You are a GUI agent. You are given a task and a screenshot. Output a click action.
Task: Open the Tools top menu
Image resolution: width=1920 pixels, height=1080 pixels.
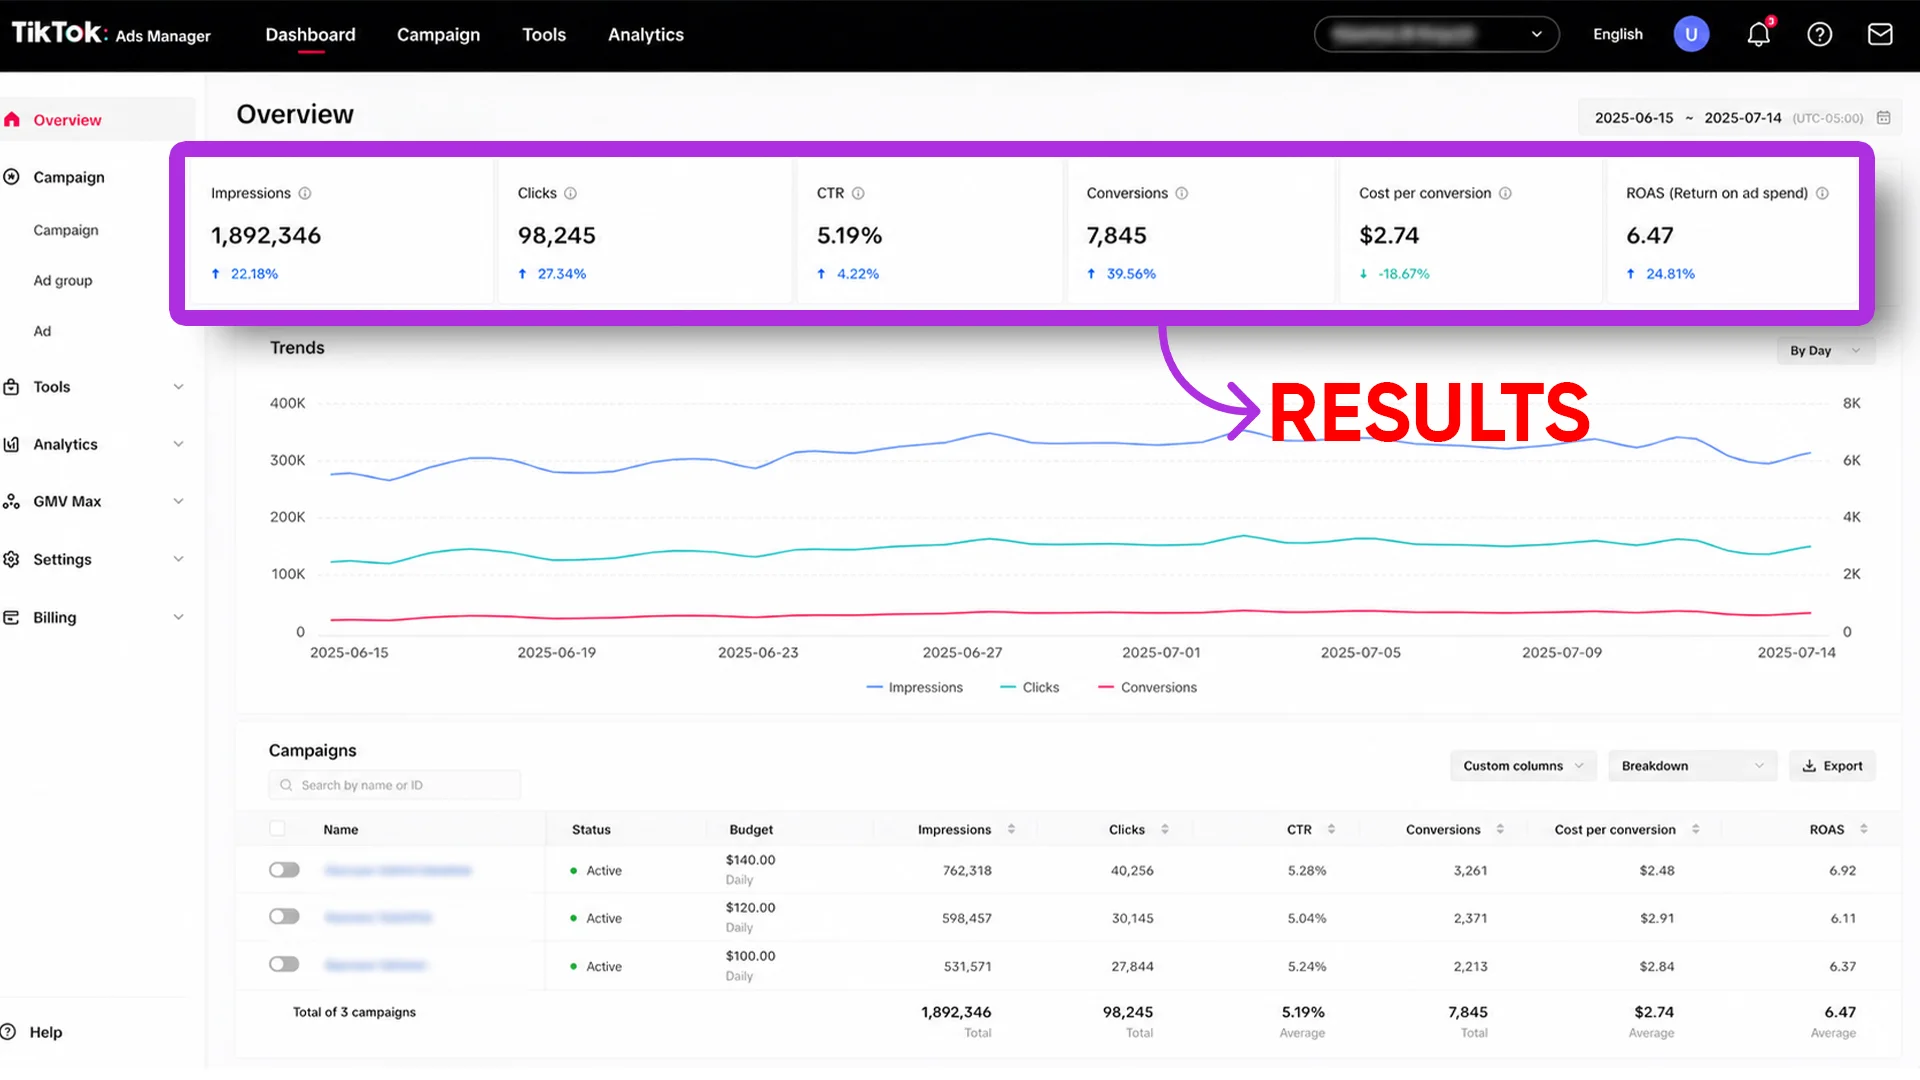tap(544, 34)
